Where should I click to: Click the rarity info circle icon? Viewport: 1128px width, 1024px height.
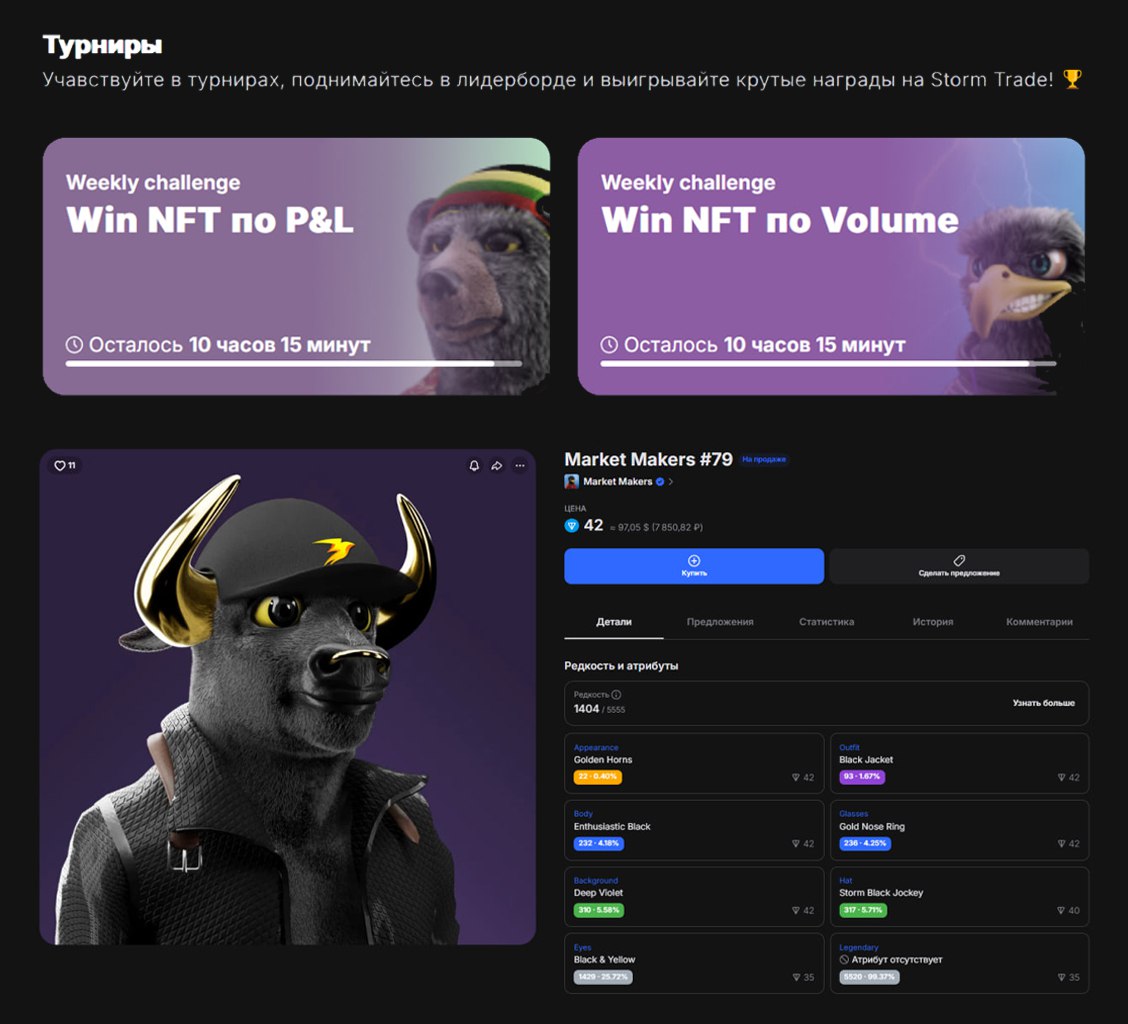click(616, 694)
